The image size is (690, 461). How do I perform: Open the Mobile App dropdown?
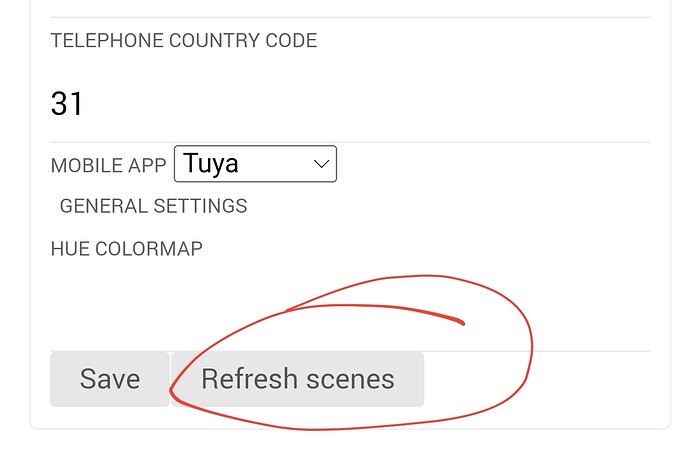coord(255,164)
